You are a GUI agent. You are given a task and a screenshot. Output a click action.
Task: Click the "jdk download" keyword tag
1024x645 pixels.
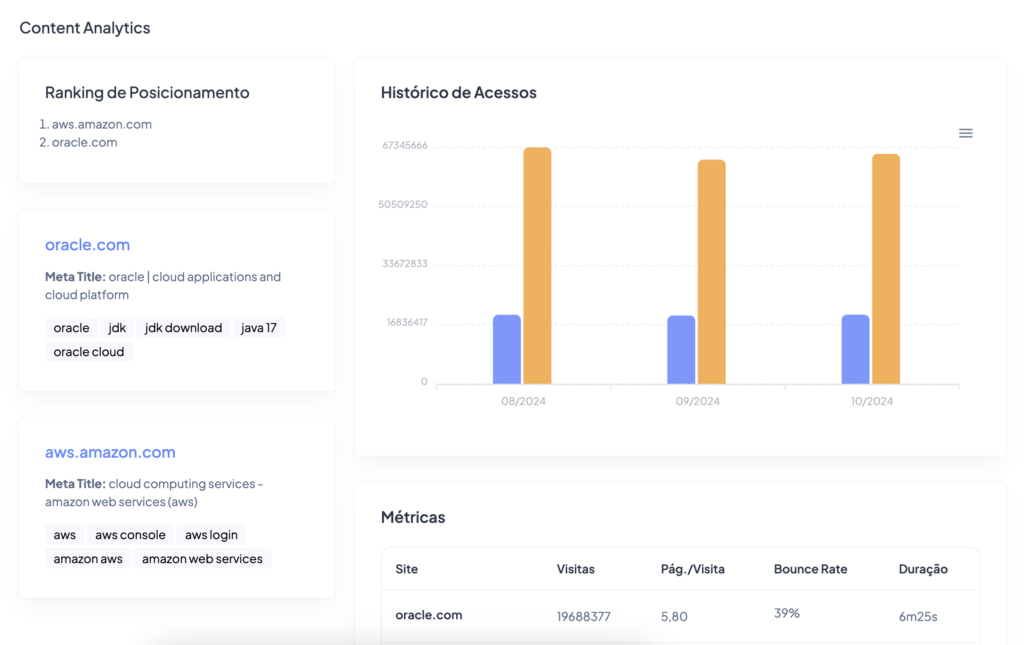(x=183, y=327)
